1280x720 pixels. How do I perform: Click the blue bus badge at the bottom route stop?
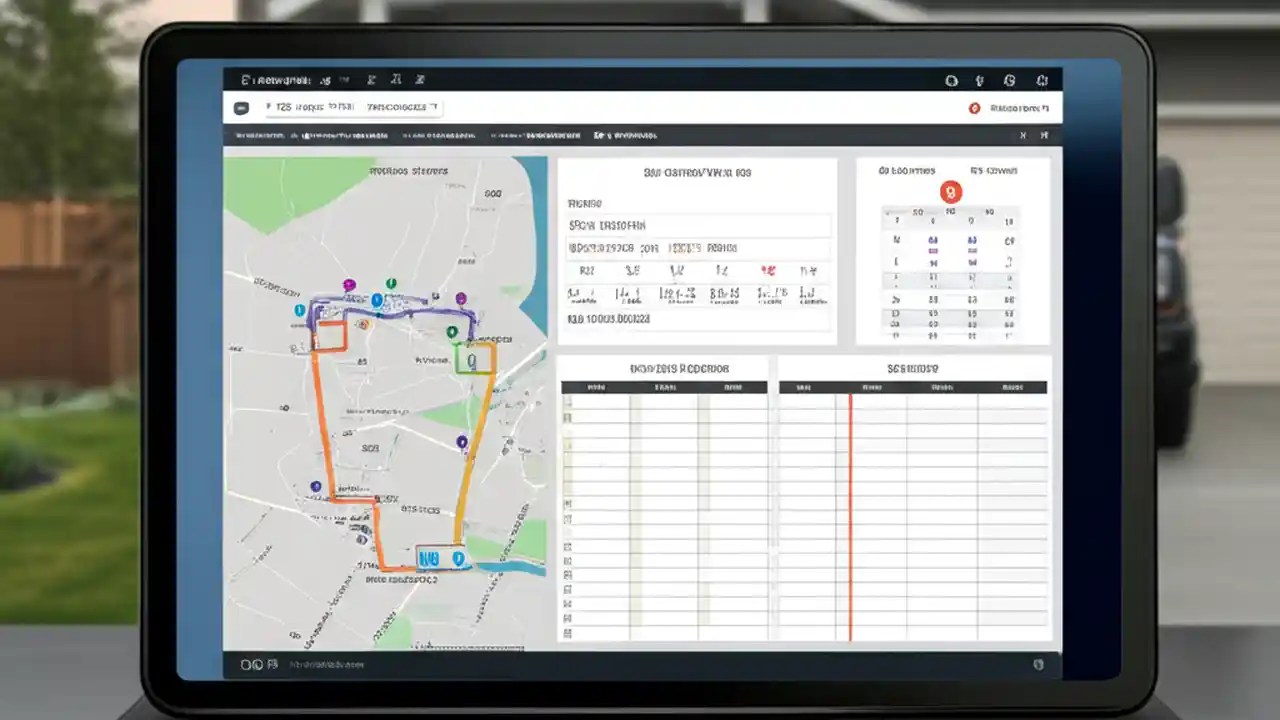tap(429, 558)
